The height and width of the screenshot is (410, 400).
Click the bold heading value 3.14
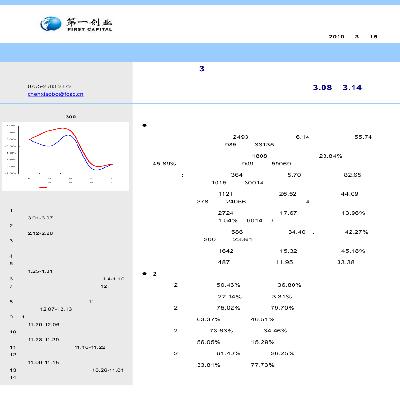[352, 88]
